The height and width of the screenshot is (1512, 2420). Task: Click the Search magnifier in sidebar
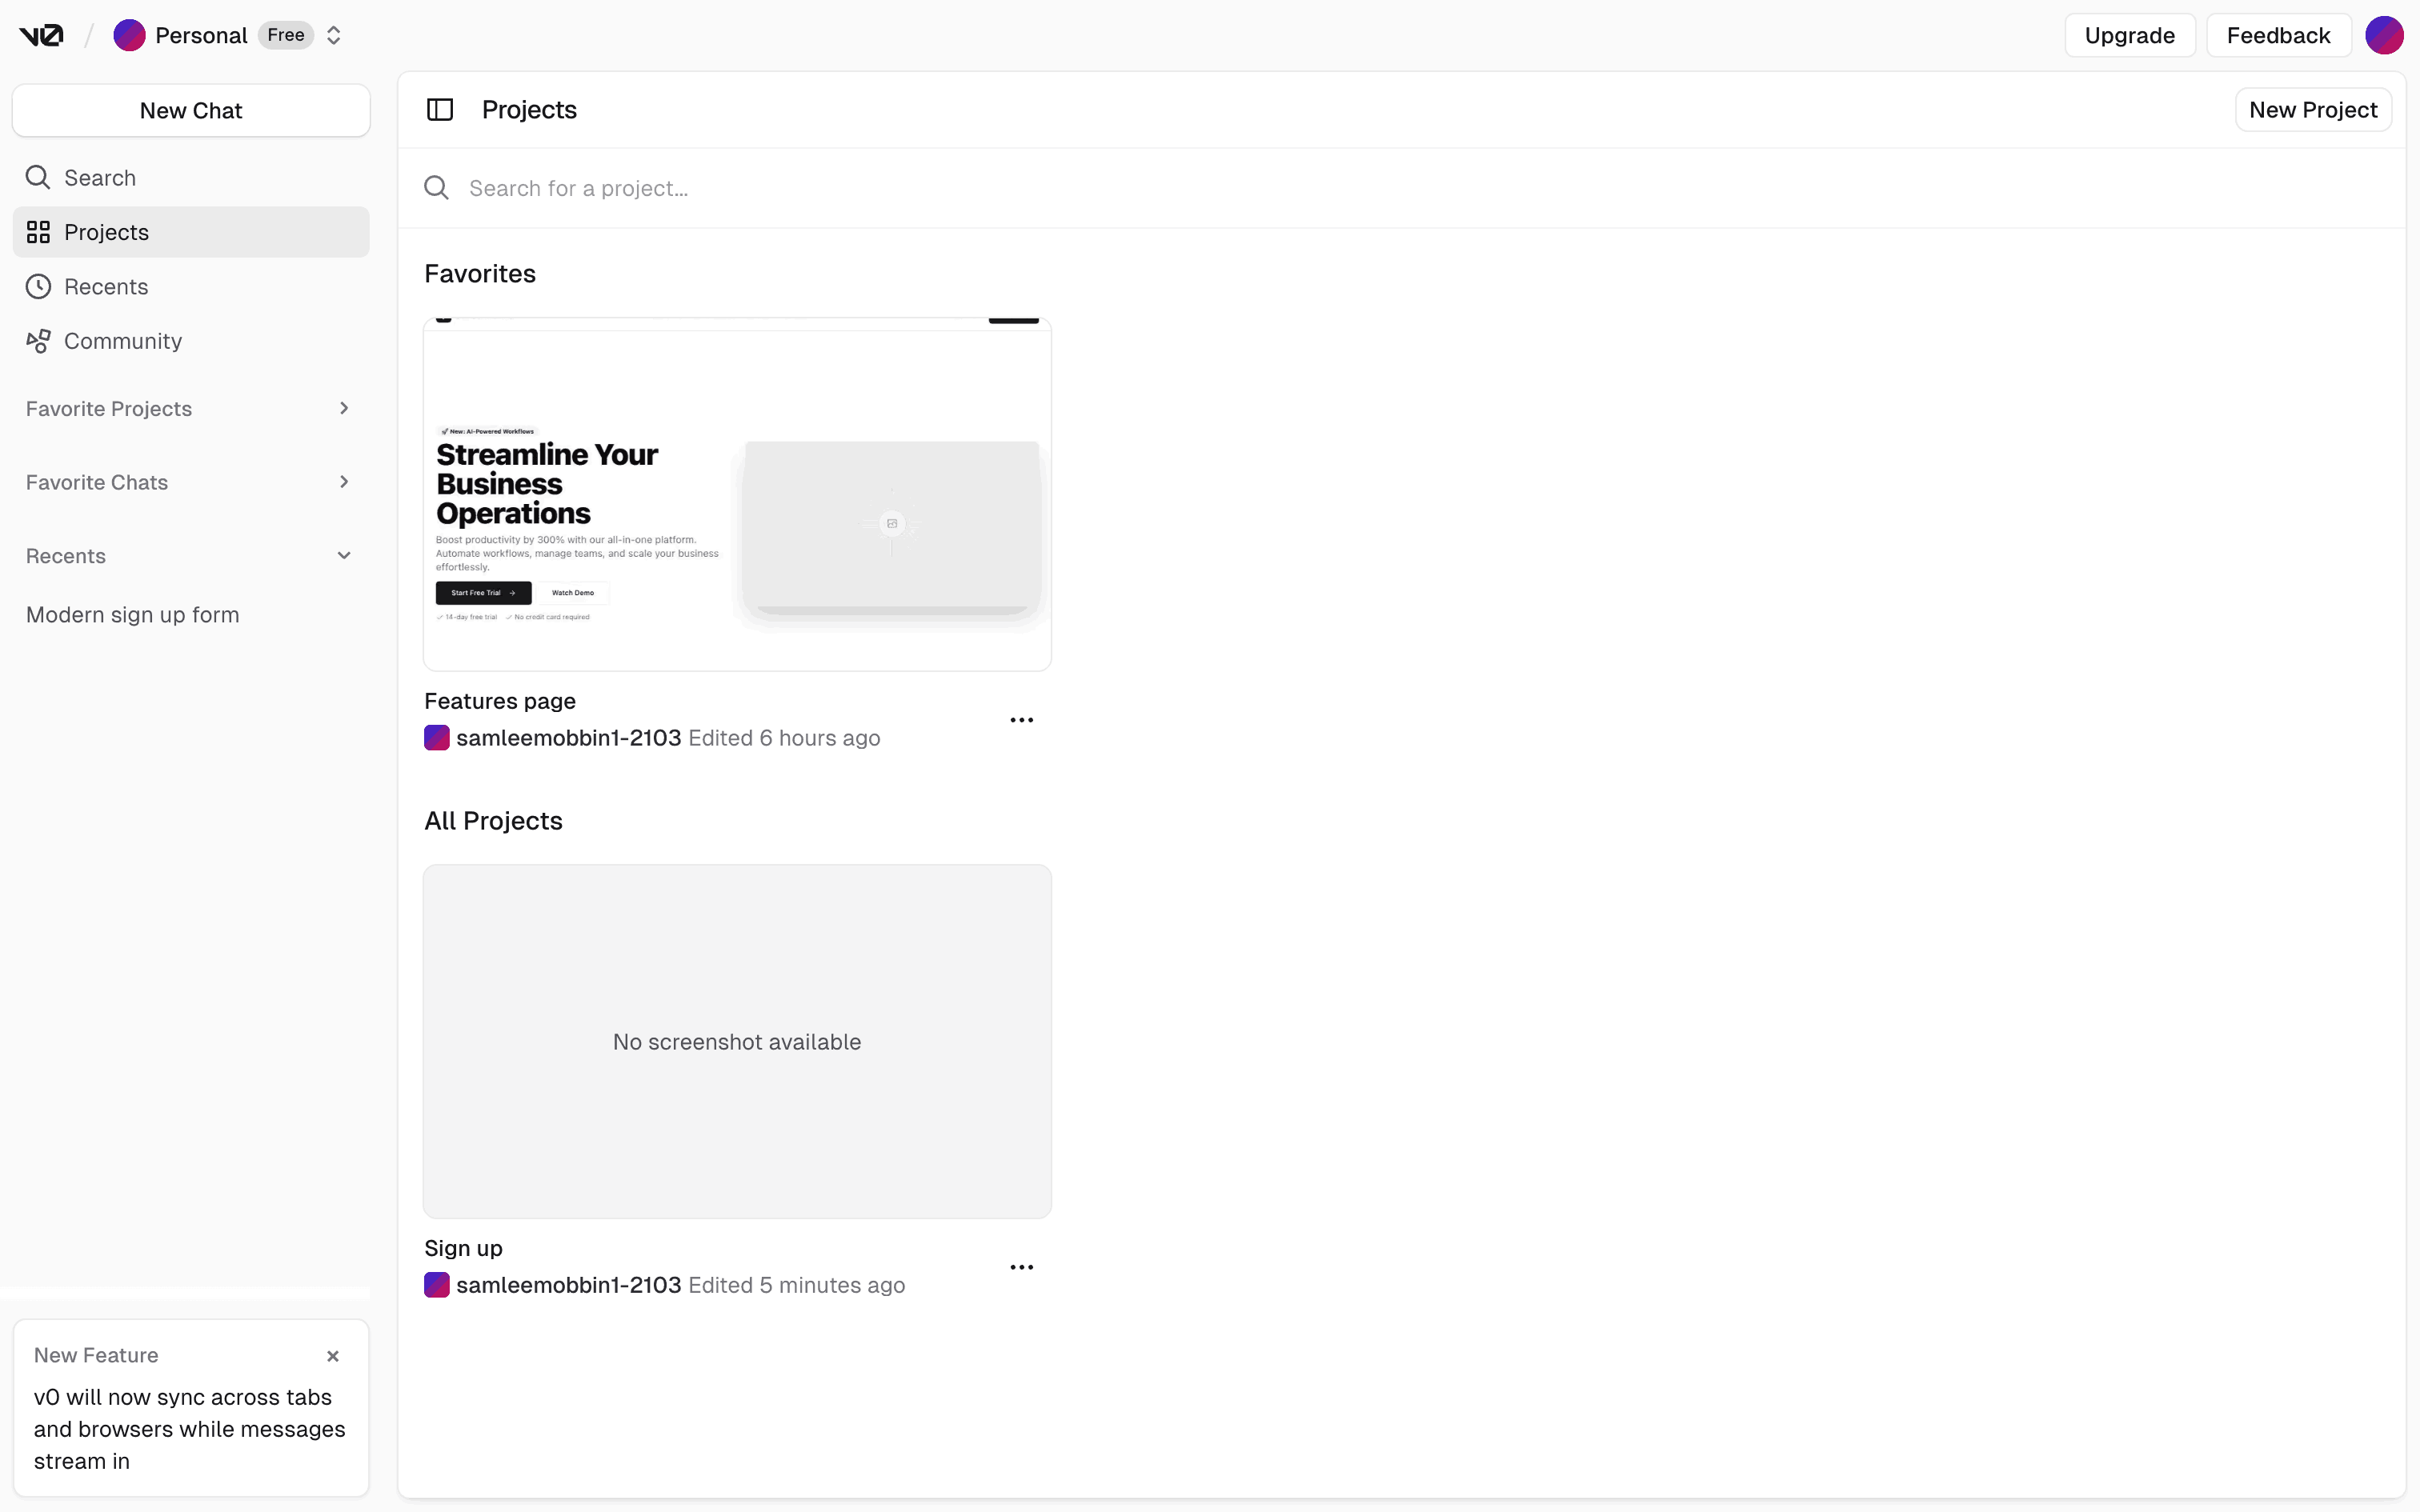point(38,178)
